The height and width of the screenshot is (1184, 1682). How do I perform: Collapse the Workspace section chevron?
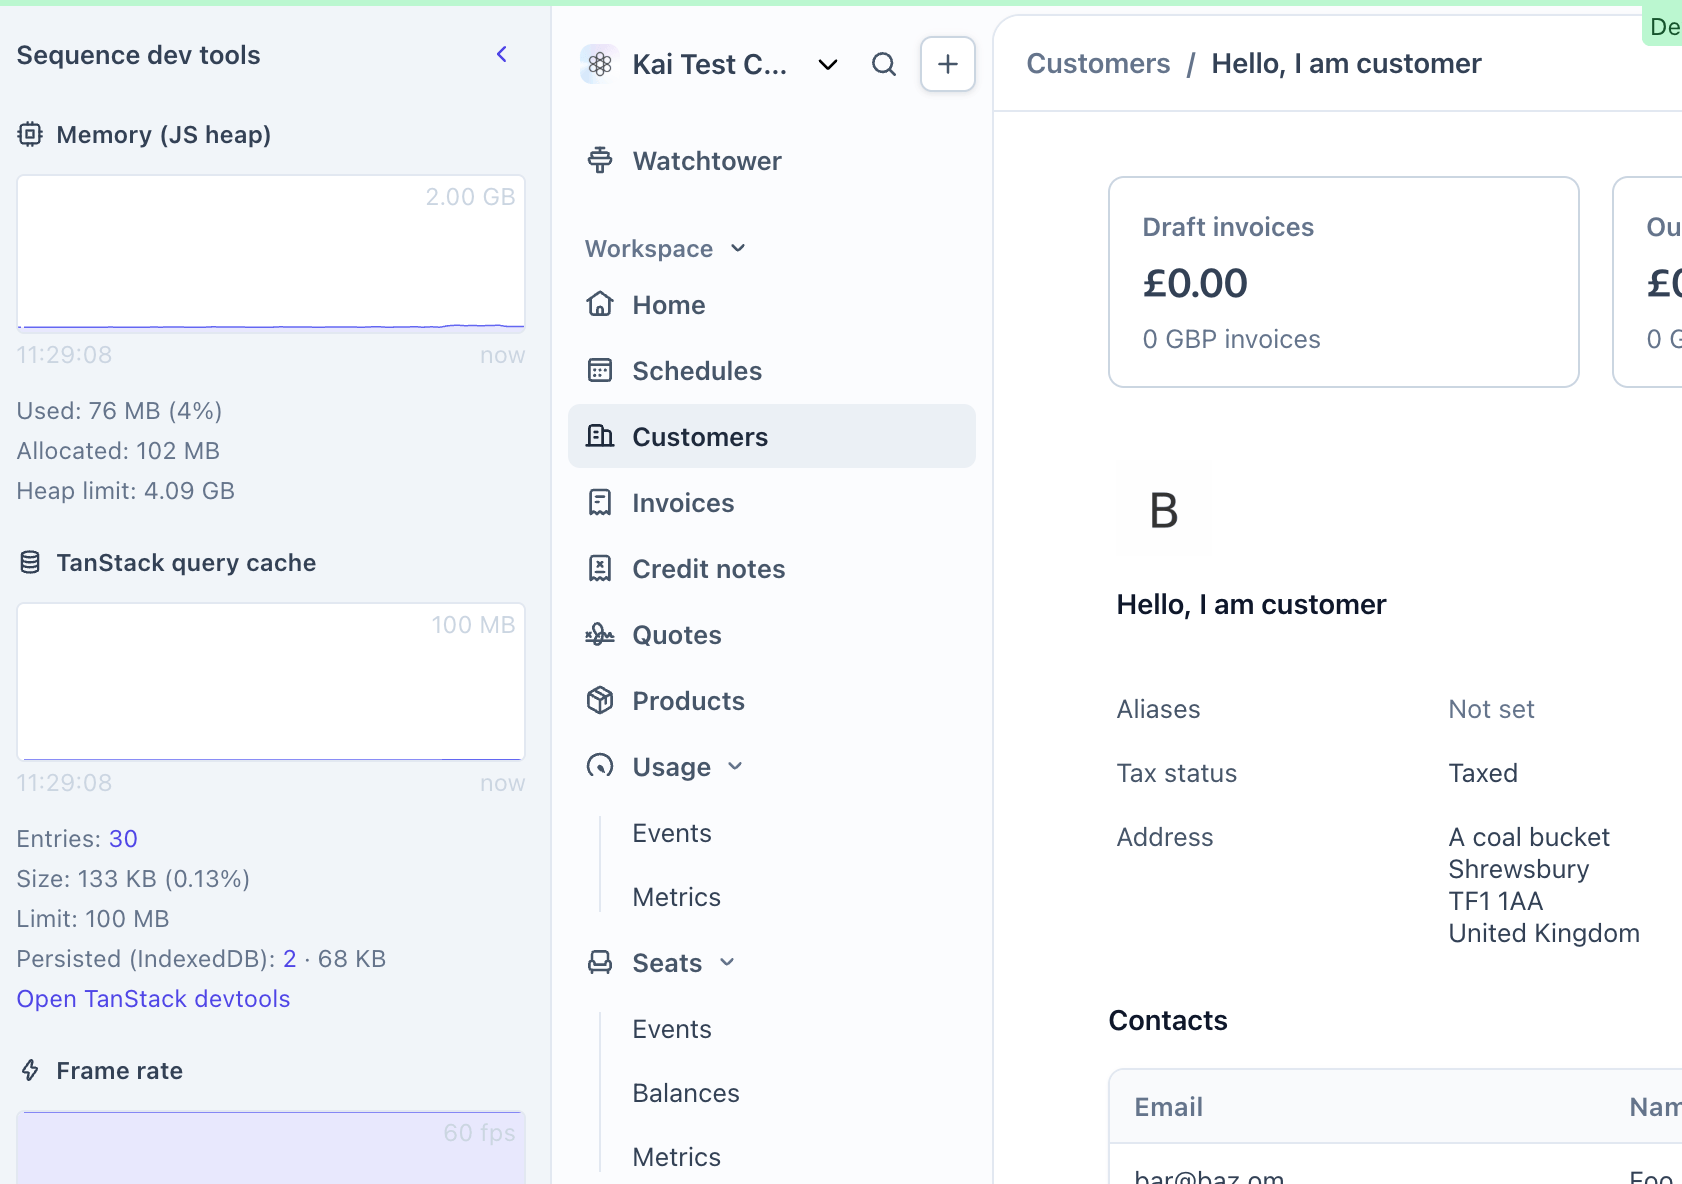(738, 248)
